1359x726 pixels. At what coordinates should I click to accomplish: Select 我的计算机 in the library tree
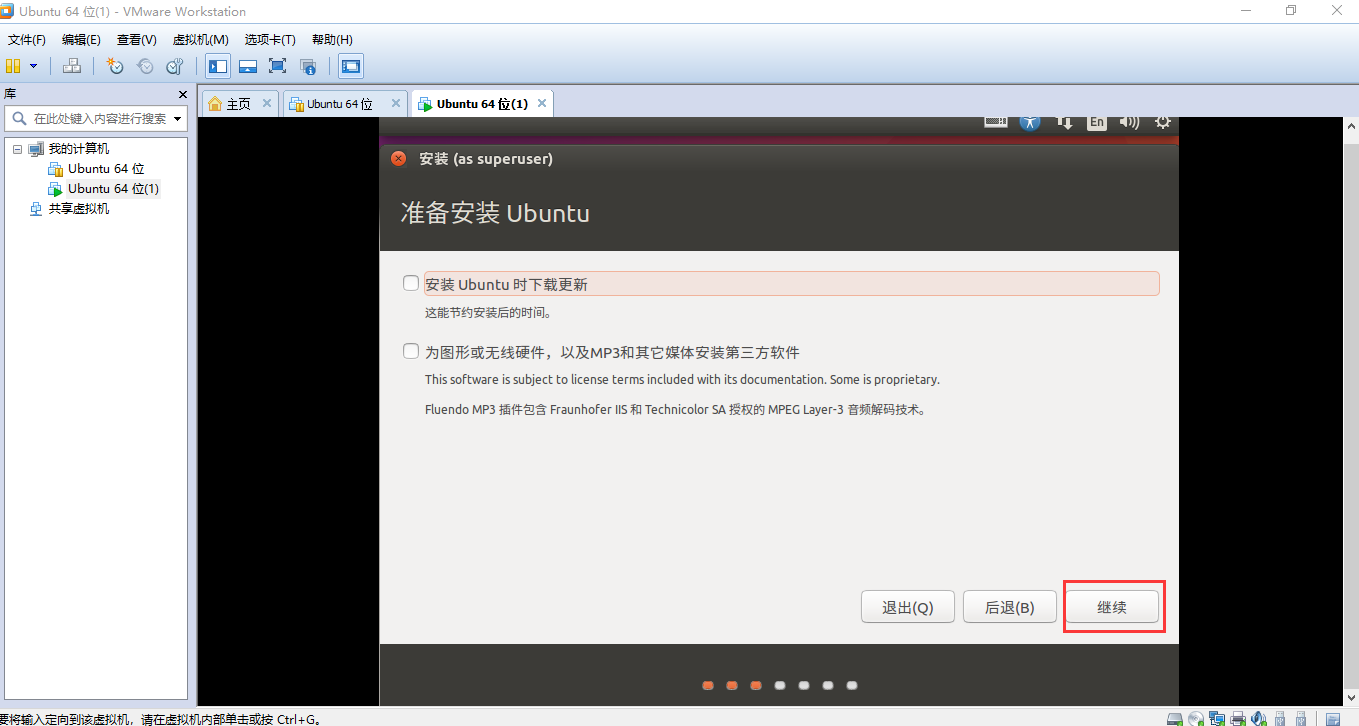pos(79,149)
